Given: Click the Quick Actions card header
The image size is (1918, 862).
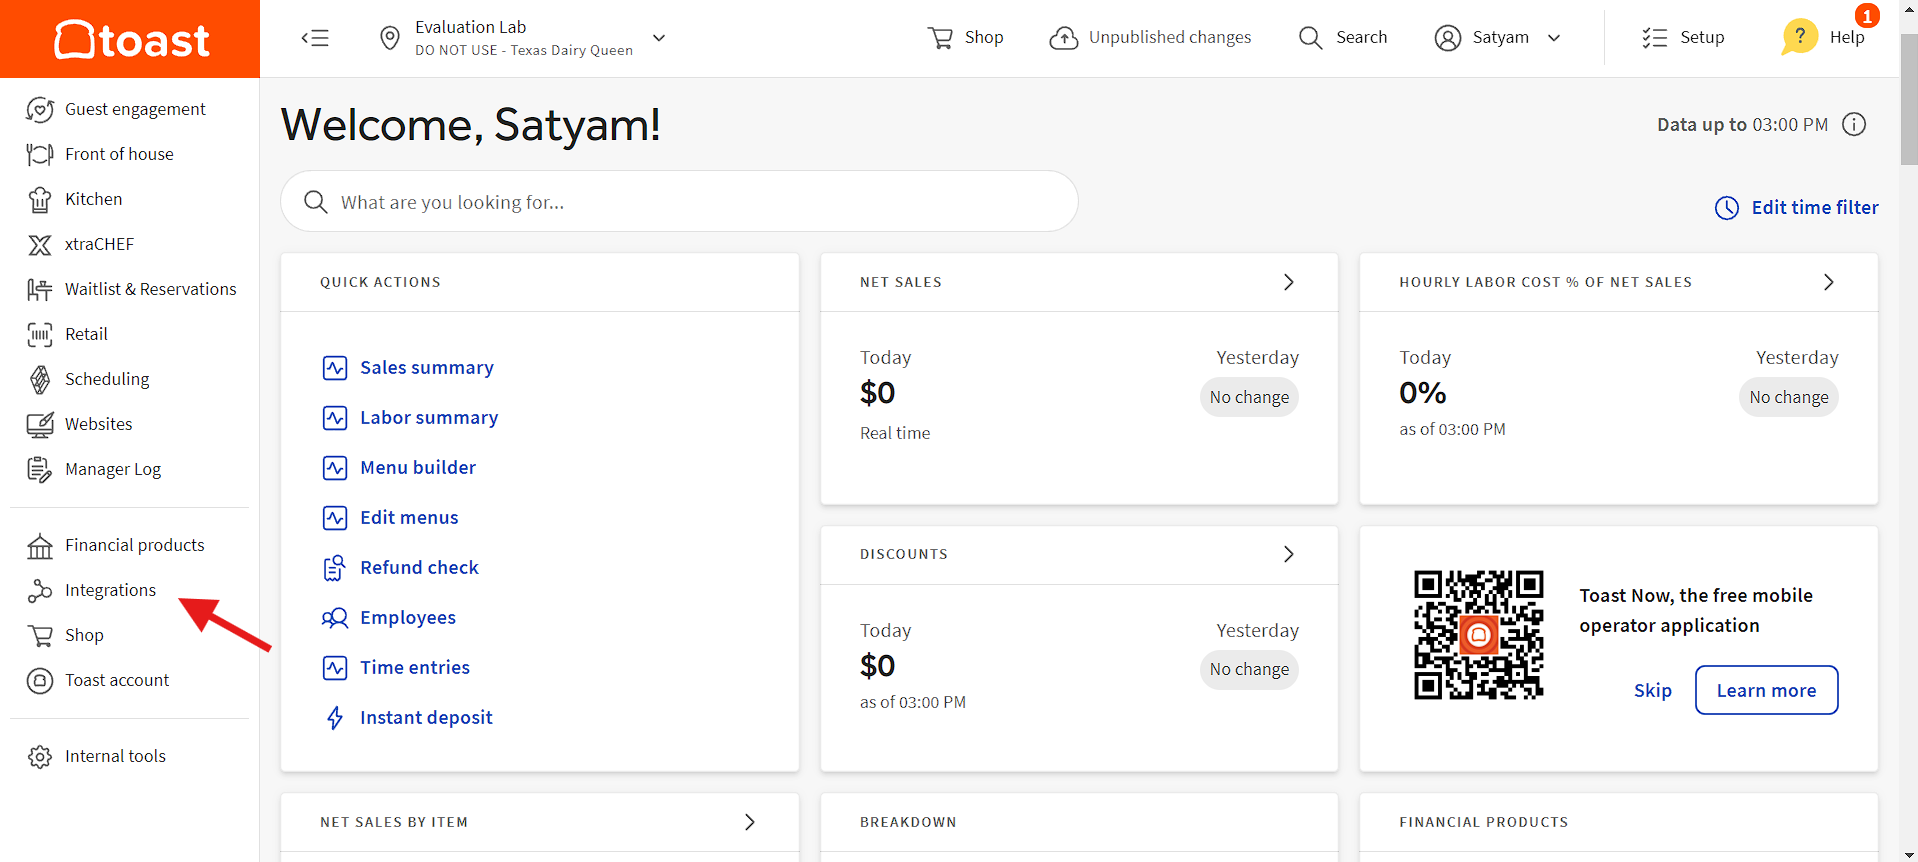Looking at the screenshot, I should (x=540, y=282).
